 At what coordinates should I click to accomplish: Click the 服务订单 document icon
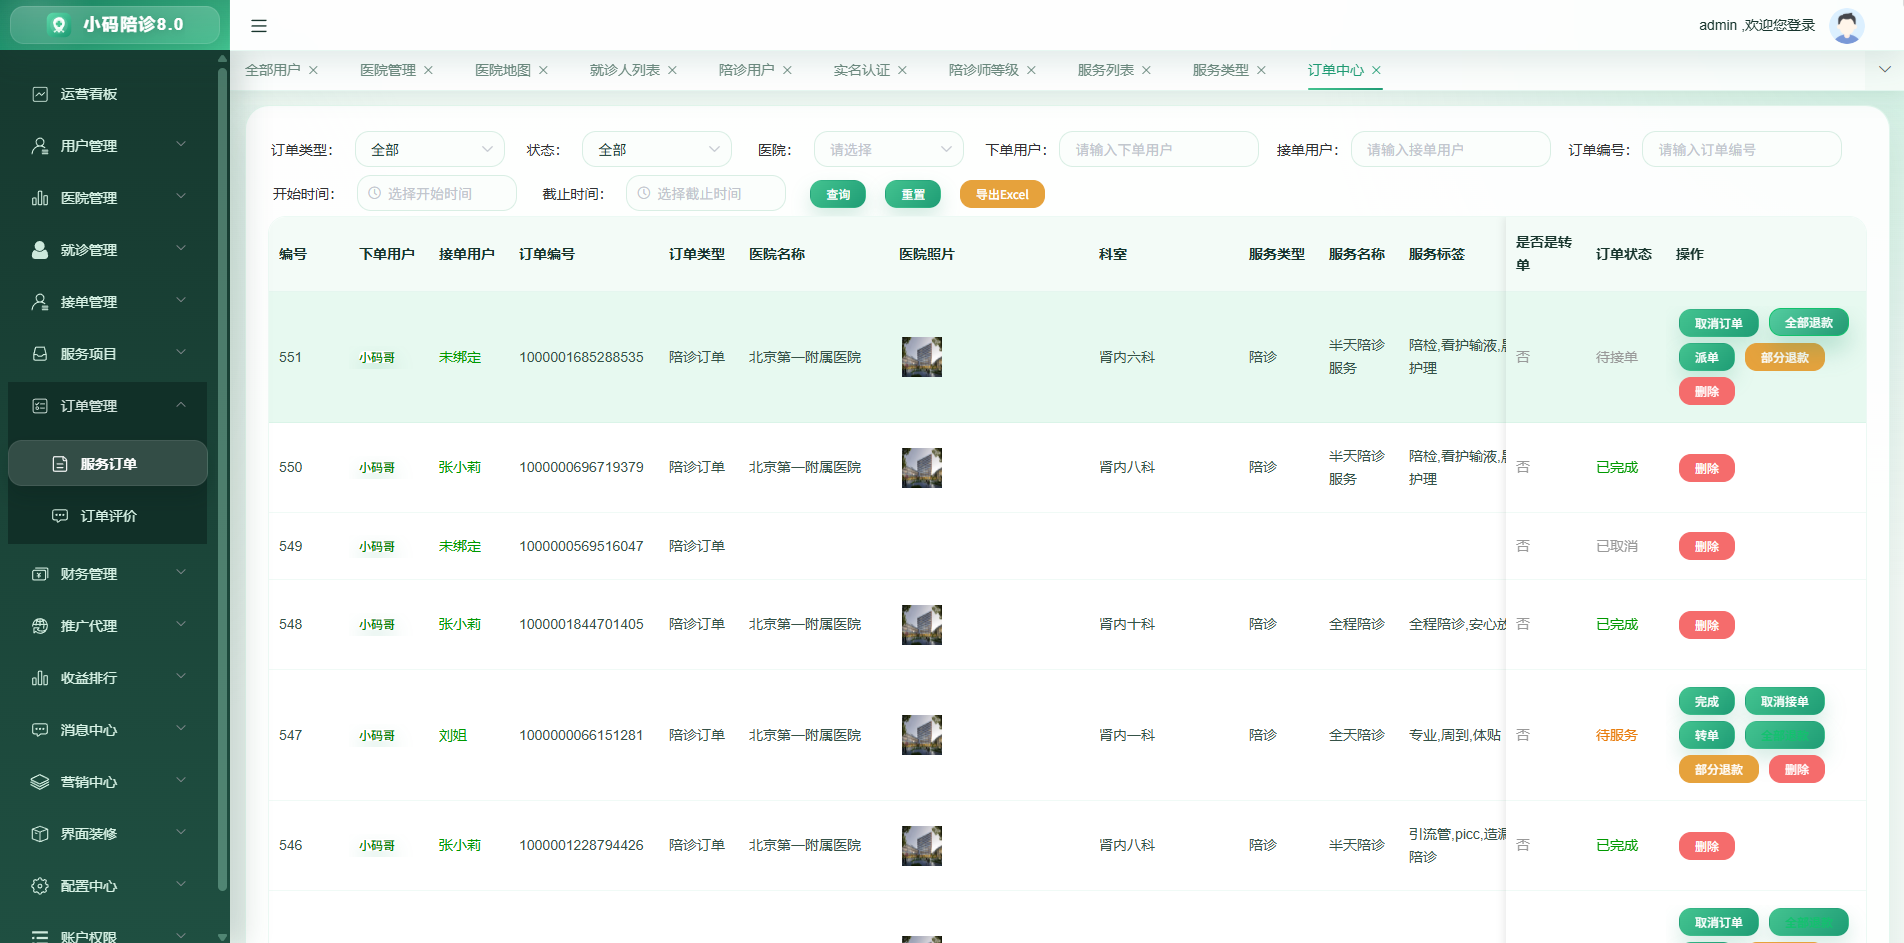coord(60,464)
